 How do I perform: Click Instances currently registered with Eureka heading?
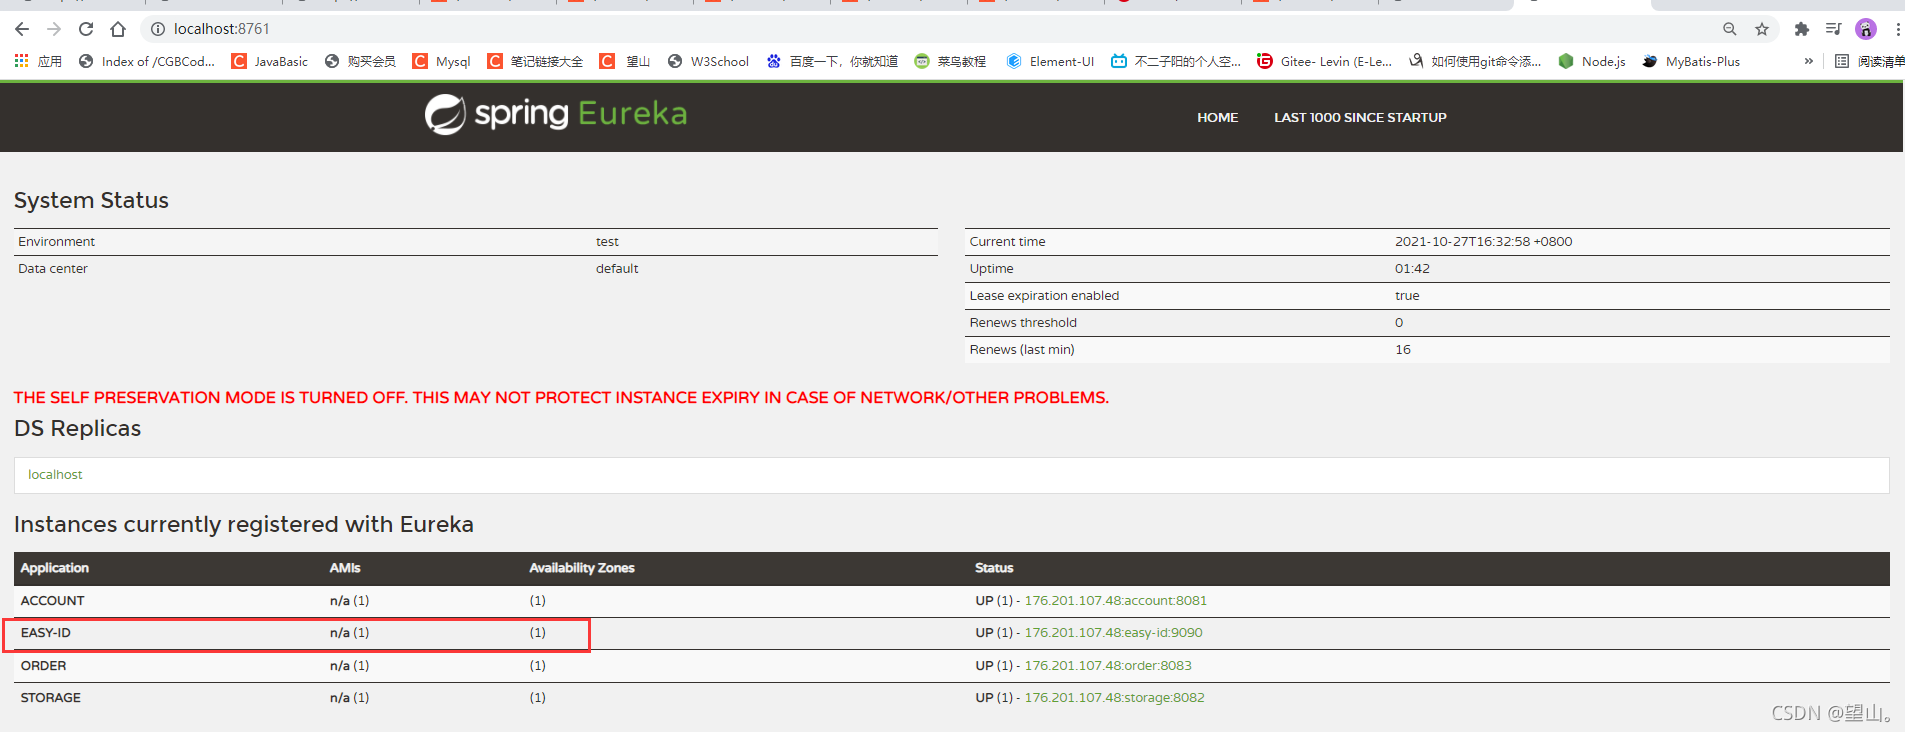tap(244, 524)
